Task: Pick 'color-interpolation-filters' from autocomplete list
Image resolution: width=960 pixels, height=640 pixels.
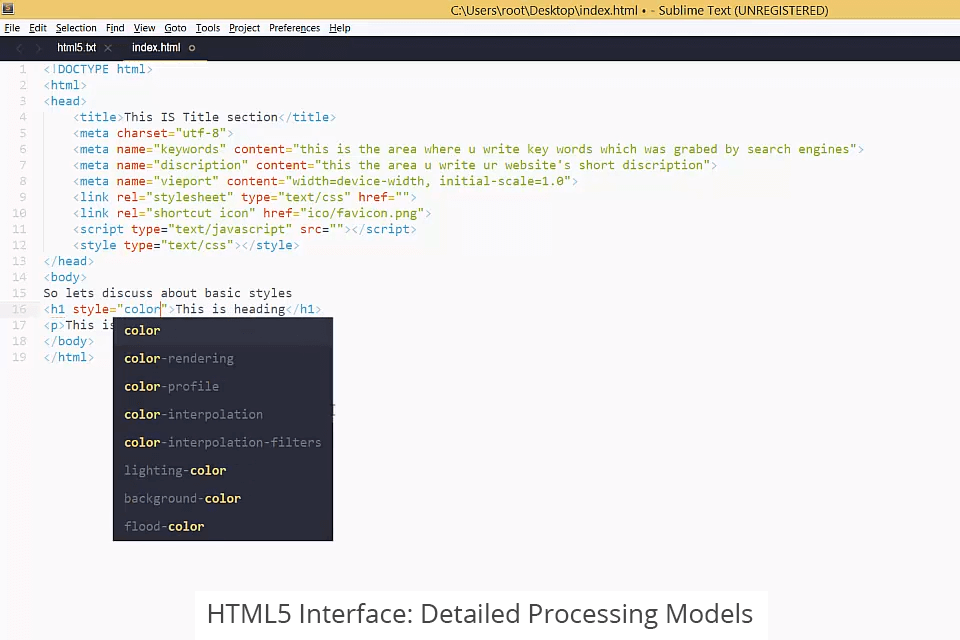Action: pyautogui.click(x=223, y=443)
